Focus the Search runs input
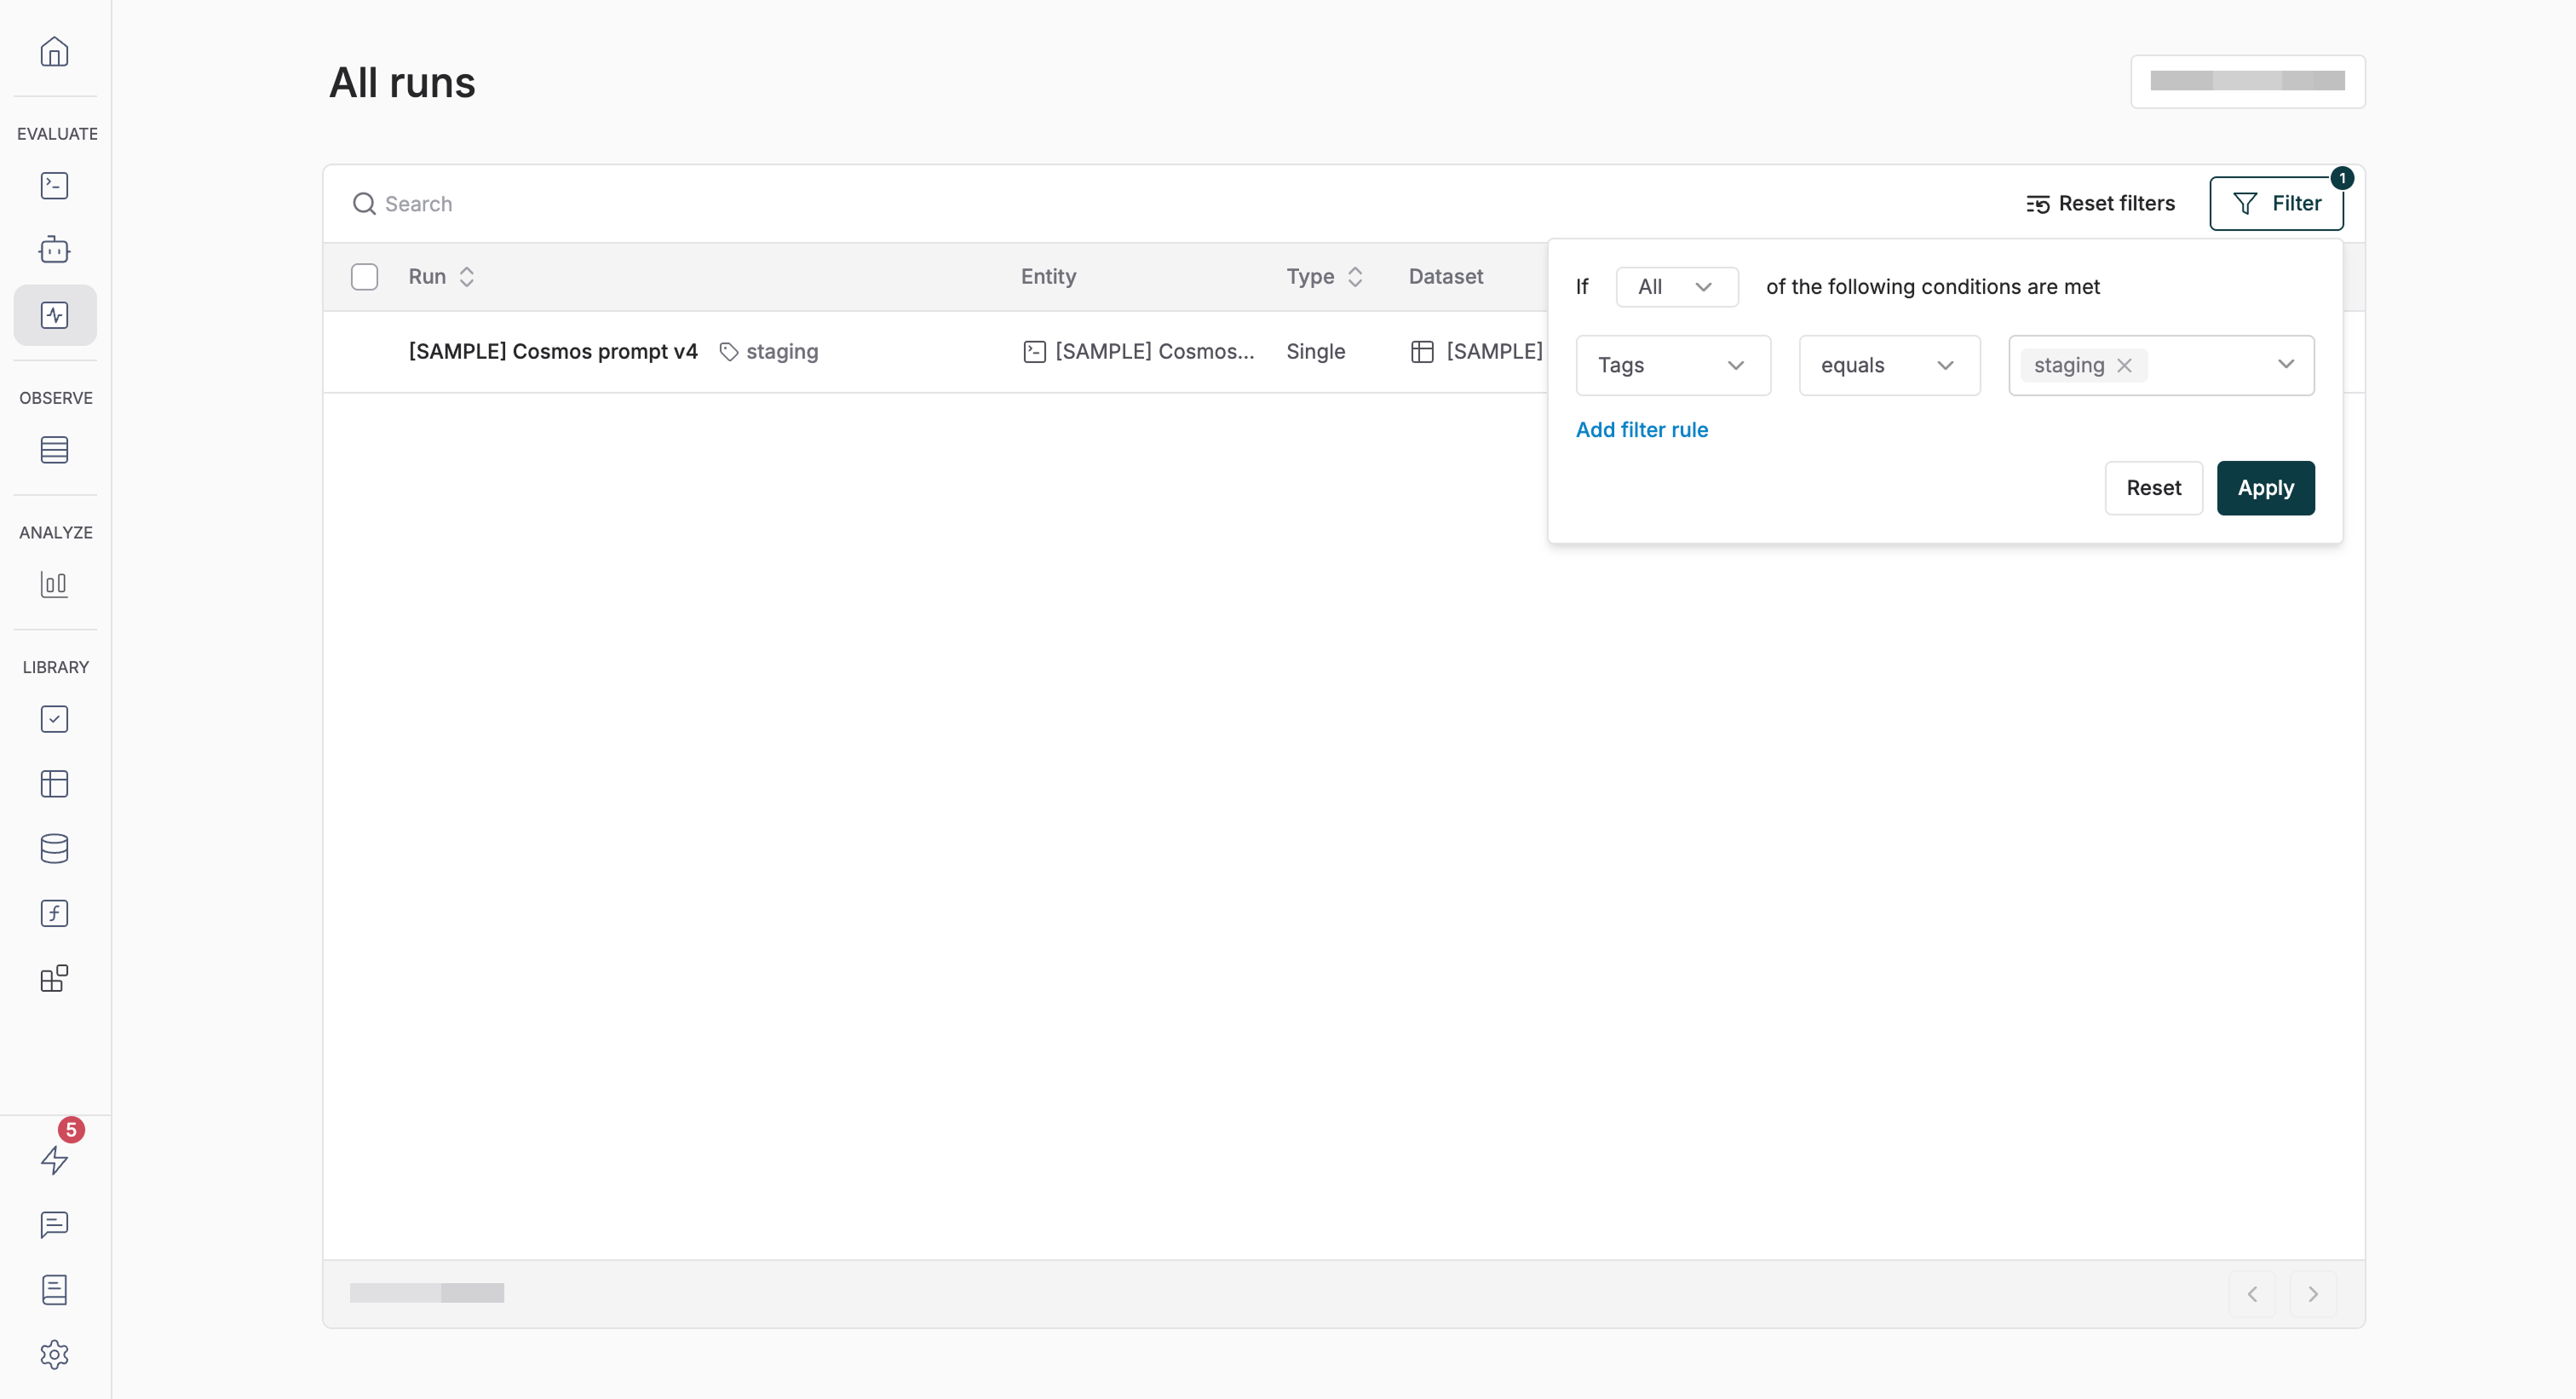This screenshot has width=2576, height=1399. click(700, 204)
